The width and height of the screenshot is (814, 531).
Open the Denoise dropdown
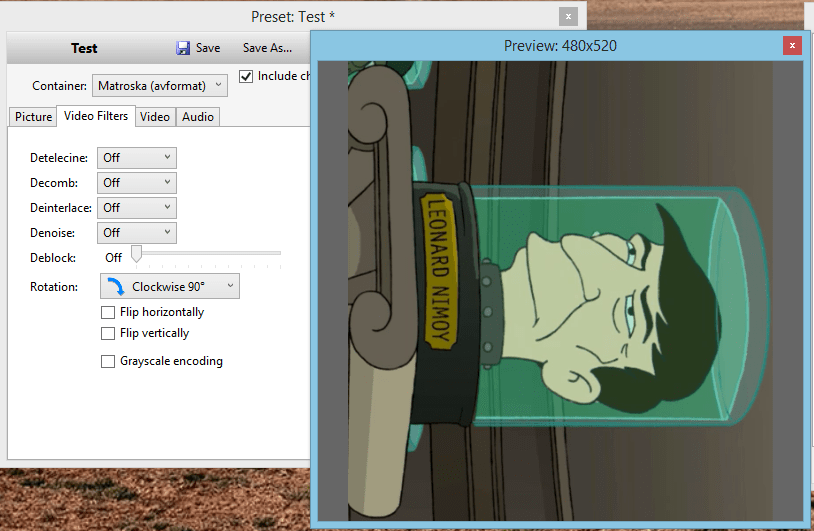tap(137, 233)
